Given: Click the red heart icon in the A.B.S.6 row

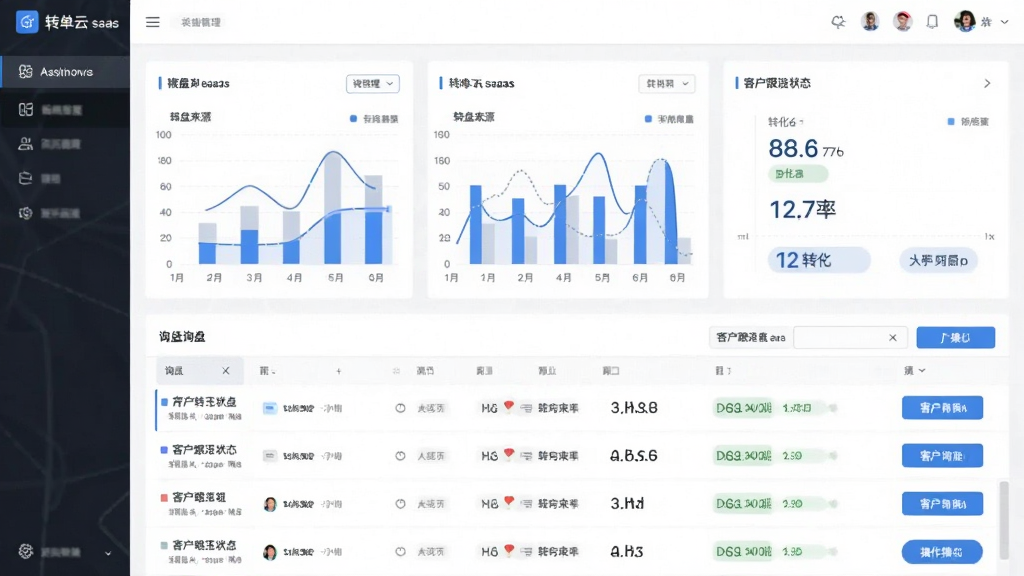Looking at the screenshot, I should point(509,453).
